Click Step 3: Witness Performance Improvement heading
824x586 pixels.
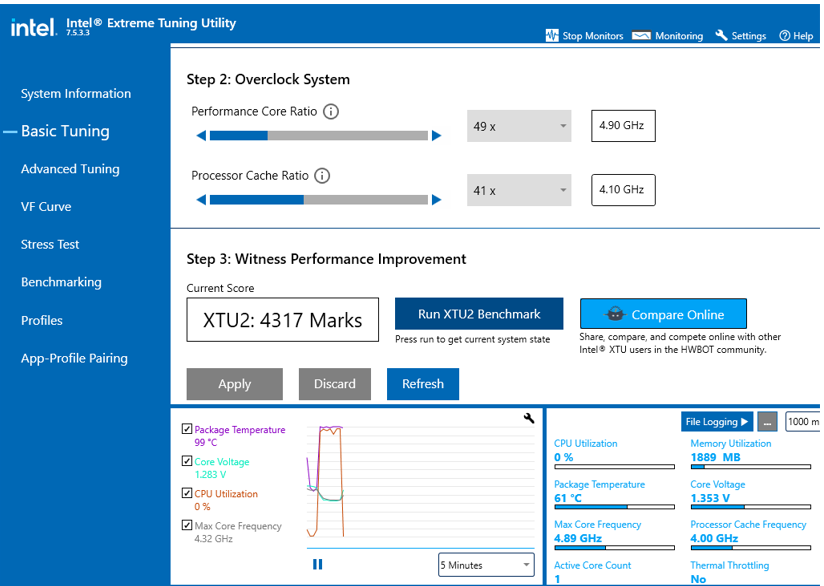pos(326,259)
